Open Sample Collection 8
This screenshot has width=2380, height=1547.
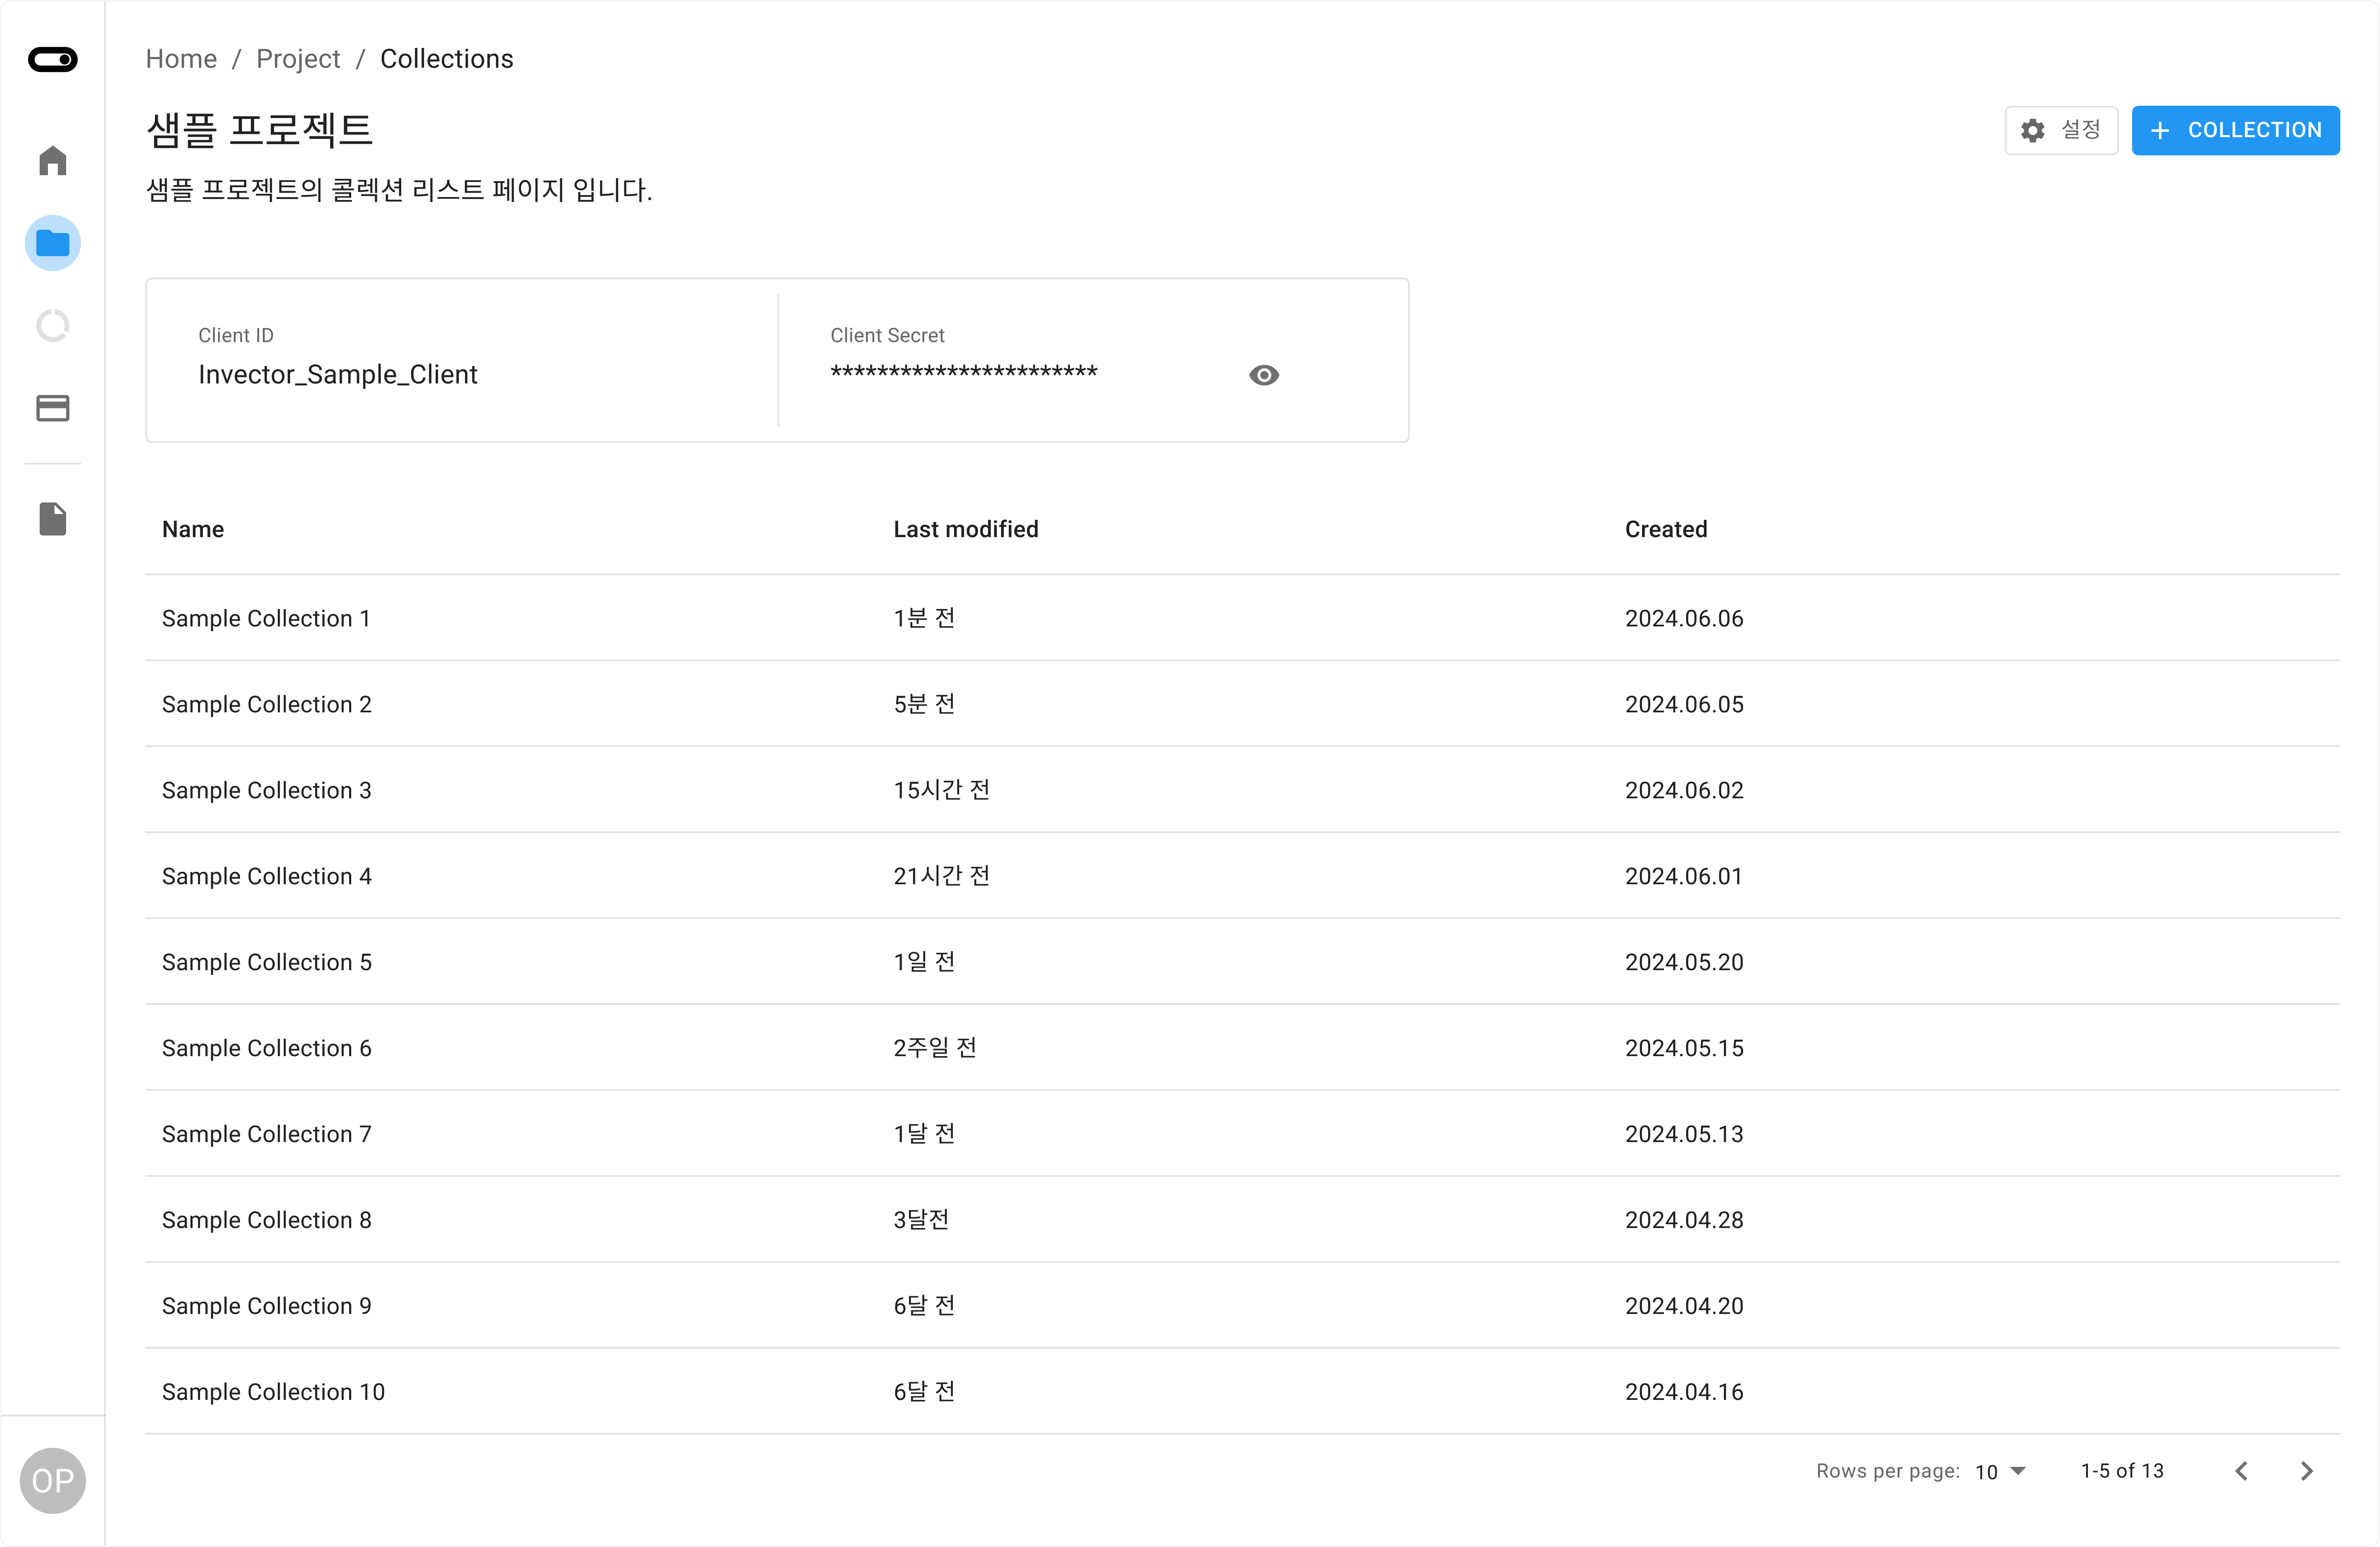[266, 1220]
